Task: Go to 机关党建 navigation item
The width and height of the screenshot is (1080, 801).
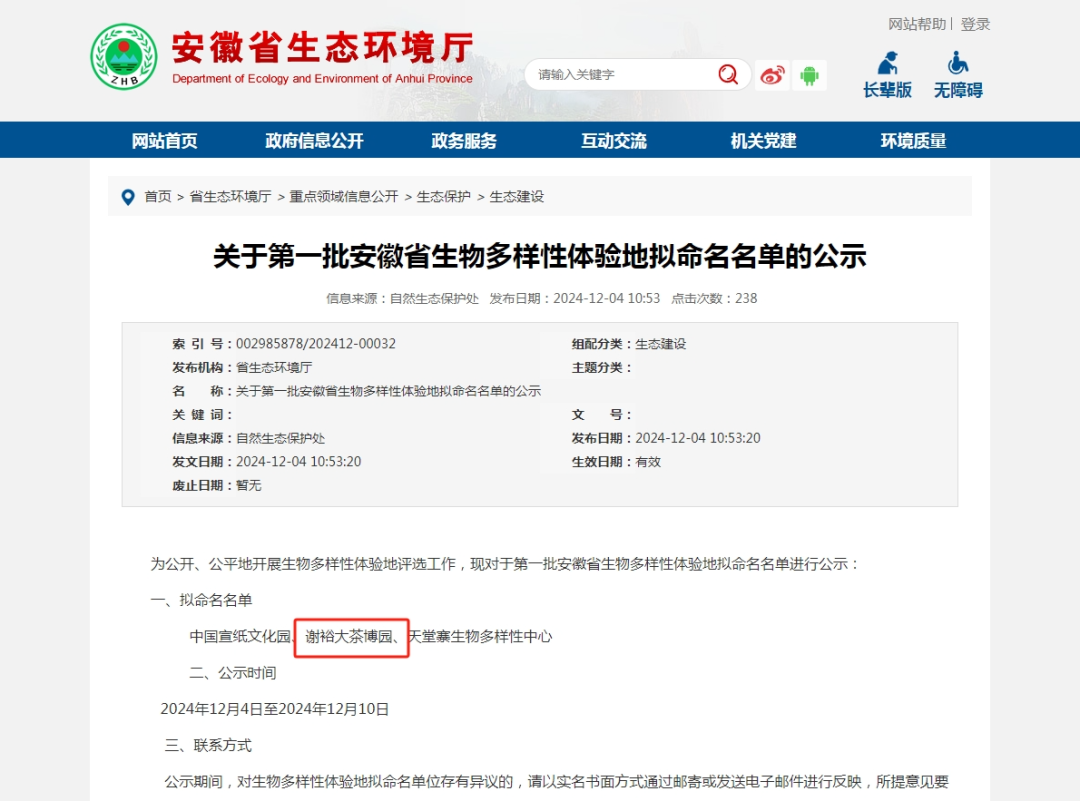Action: pyautogui.click(x=763, y=141)
